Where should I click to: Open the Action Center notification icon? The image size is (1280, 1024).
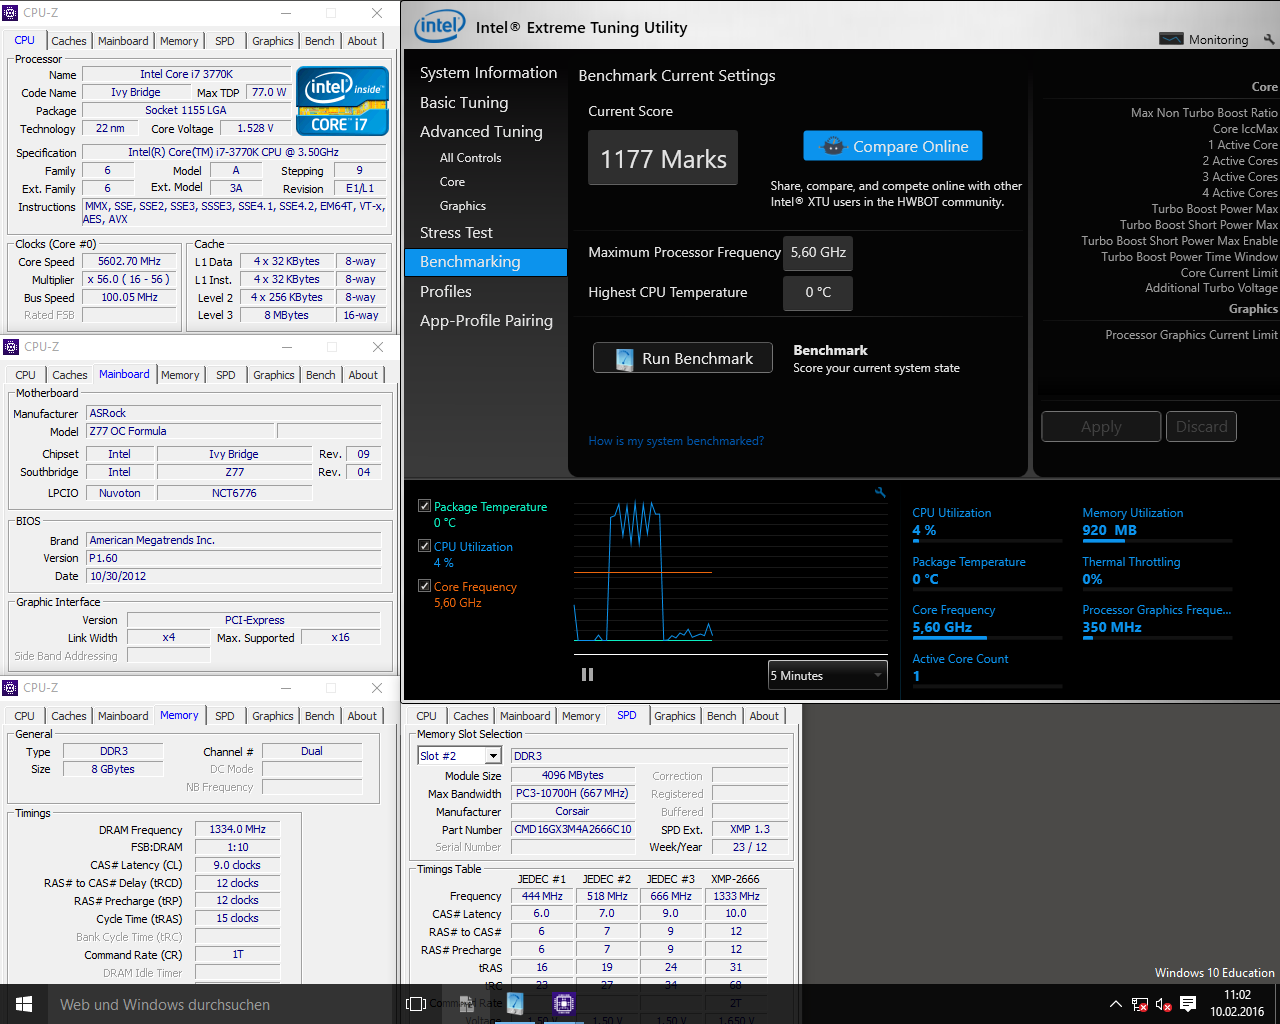click(x=1188, y=1004)
